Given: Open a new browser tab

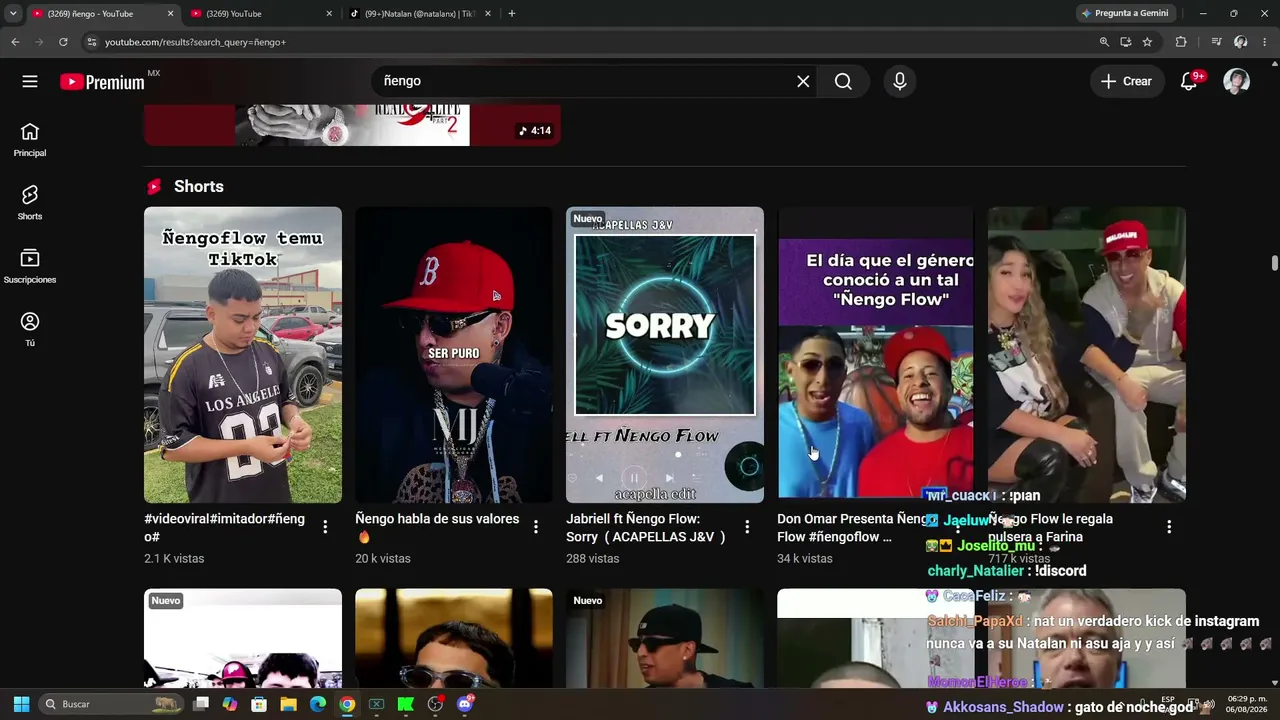Looking at the screenshot, I should click(x=512, y=14).
